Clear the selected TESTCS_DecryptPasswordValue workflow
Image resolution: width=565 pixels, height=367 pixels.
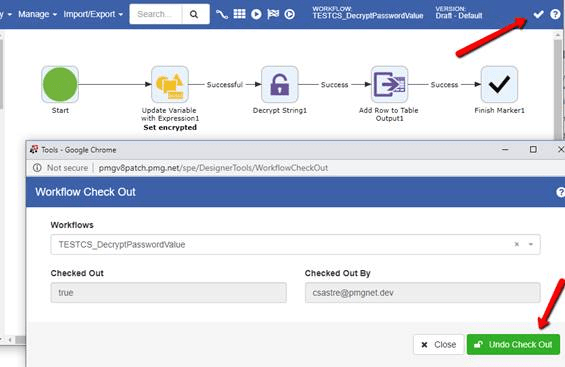click(x=517, y=244)
